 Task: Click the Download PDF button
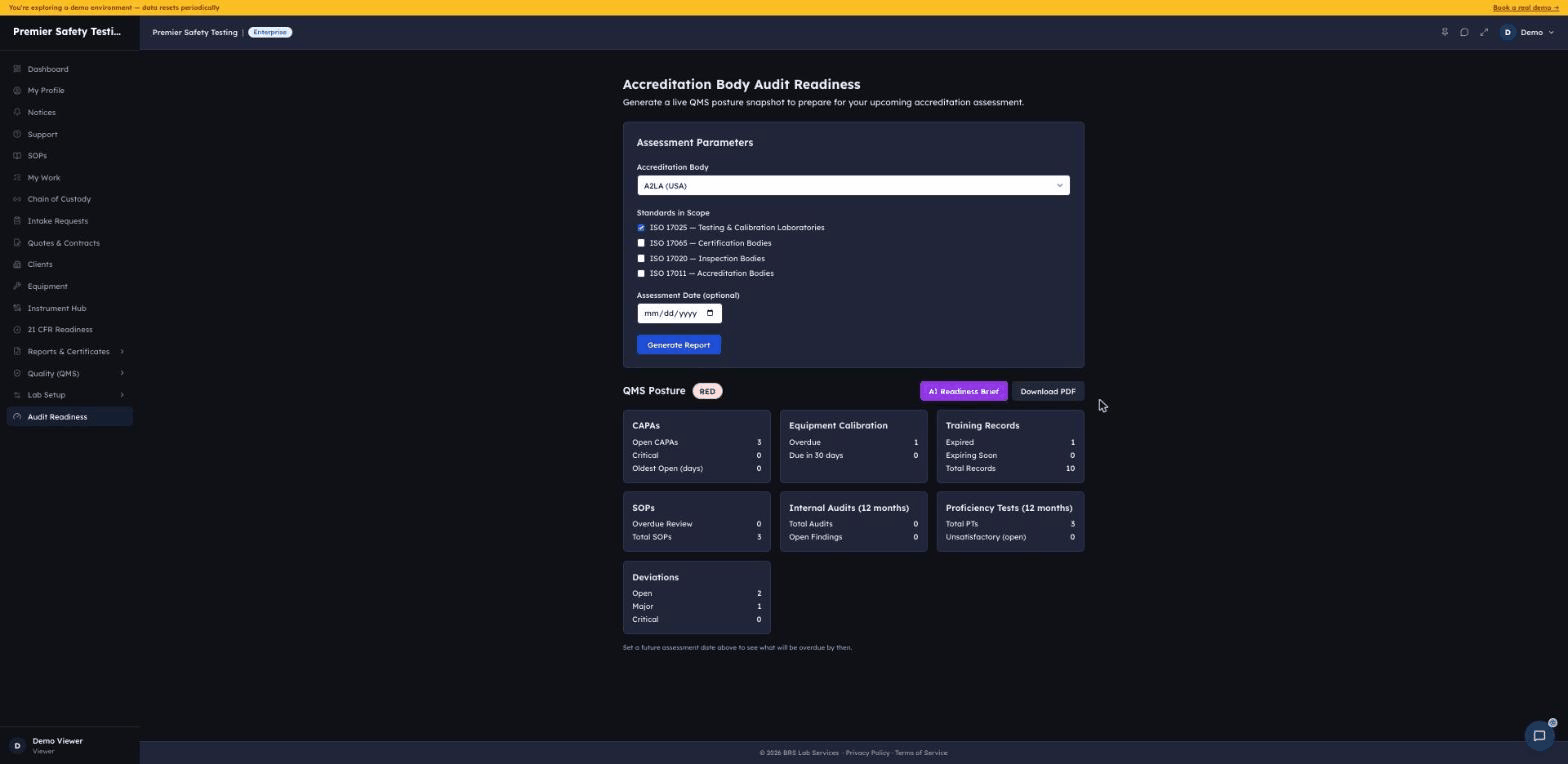click(1048, 391)
